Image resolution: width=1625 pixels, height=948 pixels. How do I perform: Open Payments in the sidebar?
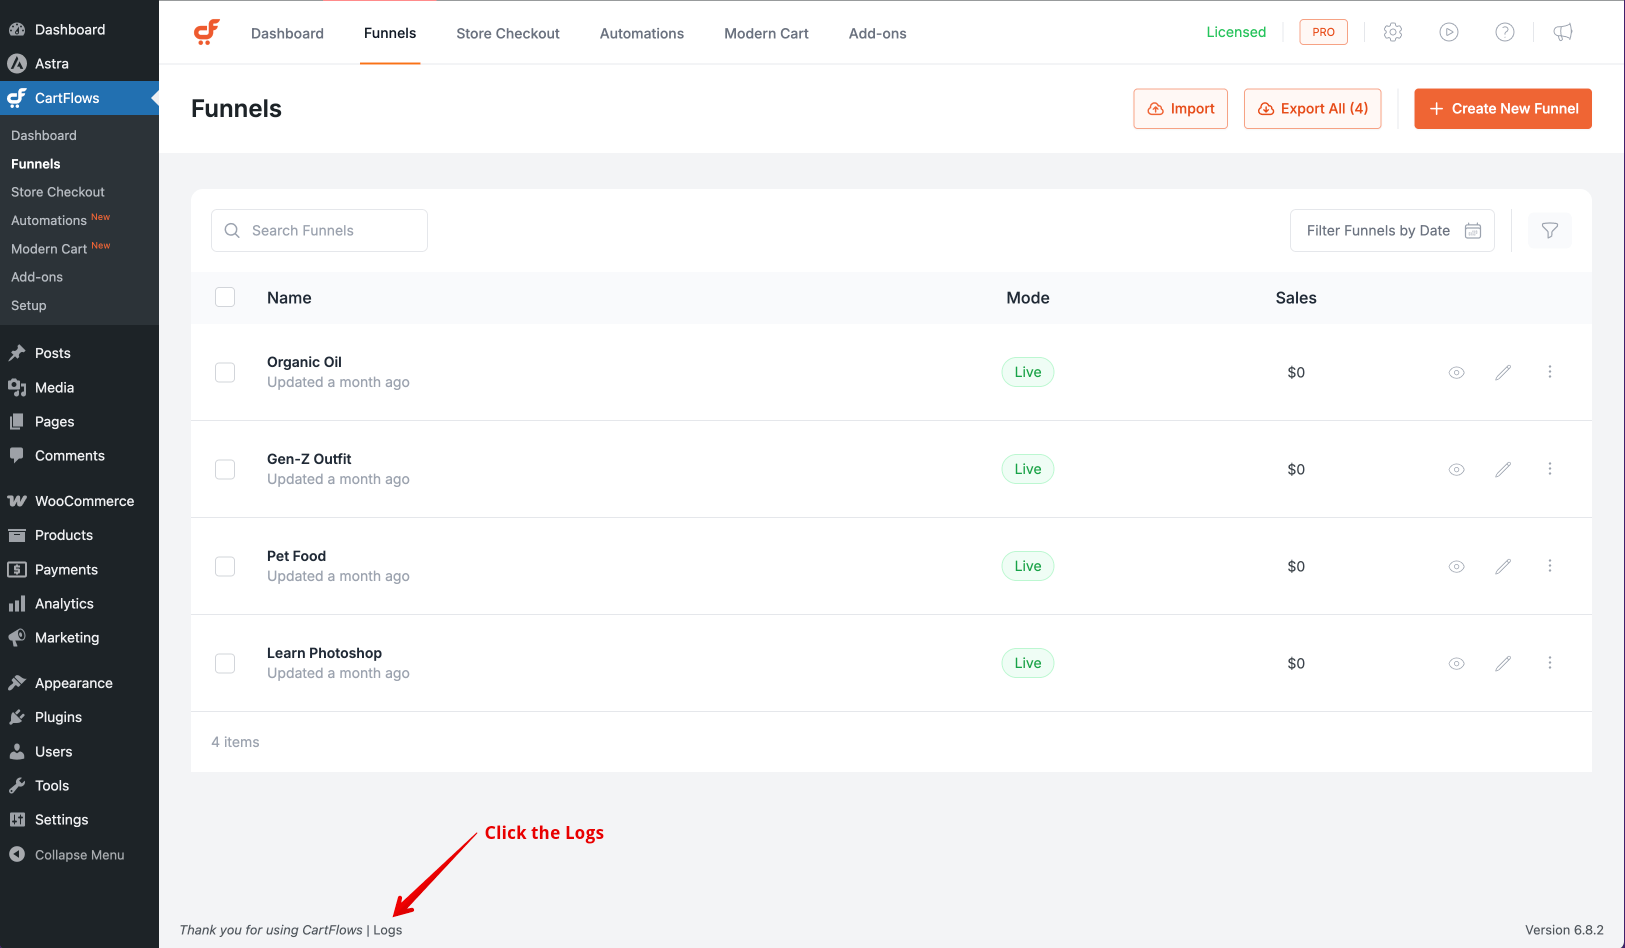click(79, 569)
